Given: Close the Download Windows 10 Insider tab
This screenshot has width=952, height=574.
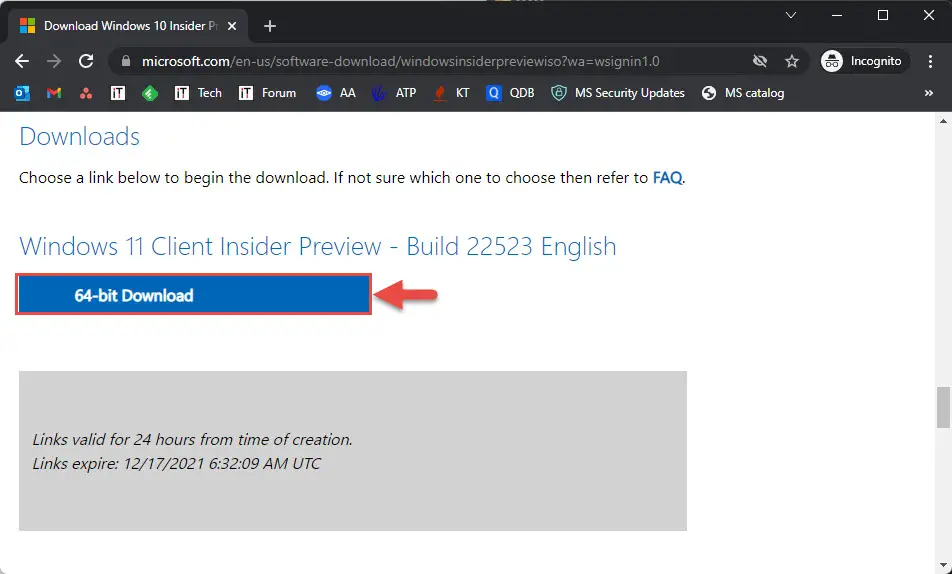Looking at the screenshot, I should coord(231,26).
